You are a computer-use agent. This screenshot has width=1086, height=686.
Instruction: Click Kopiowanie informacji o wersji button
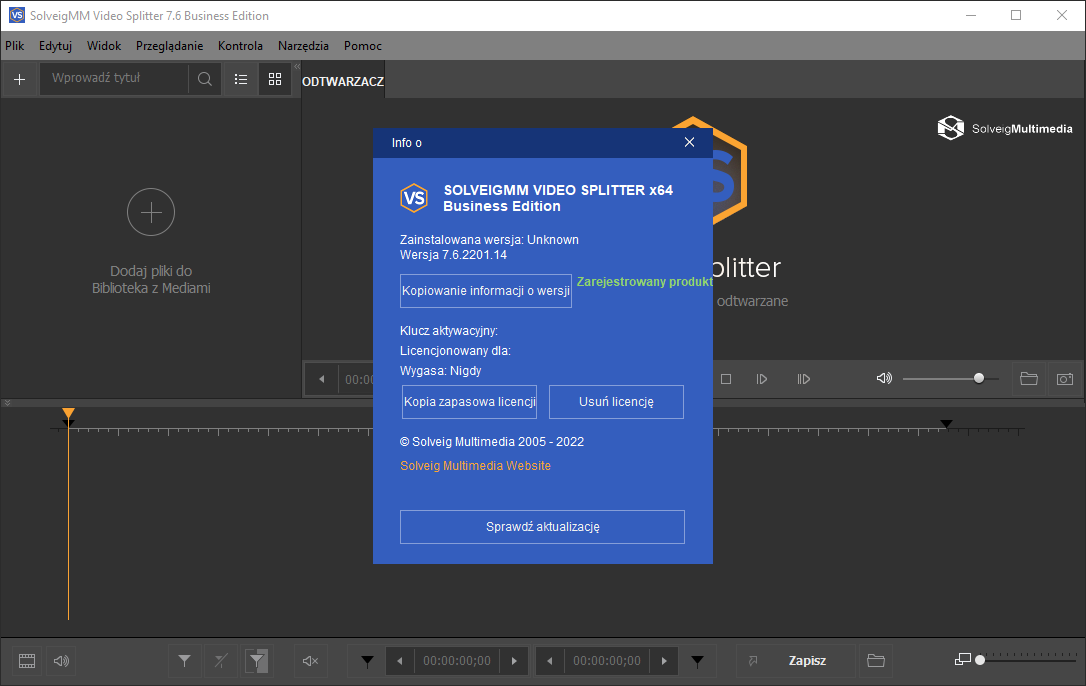486,291
